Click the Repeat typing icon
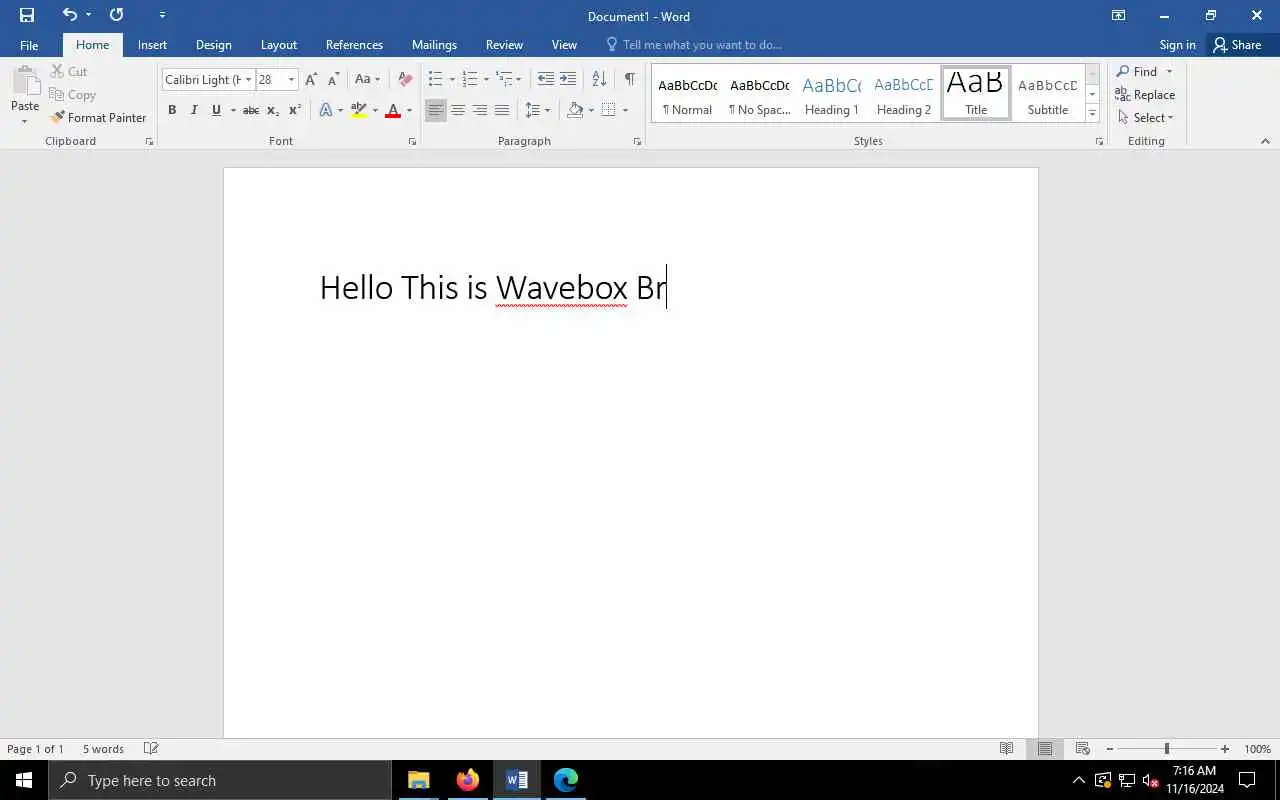The height and width of the screenshot is (800, 1280). coord(116,15)
